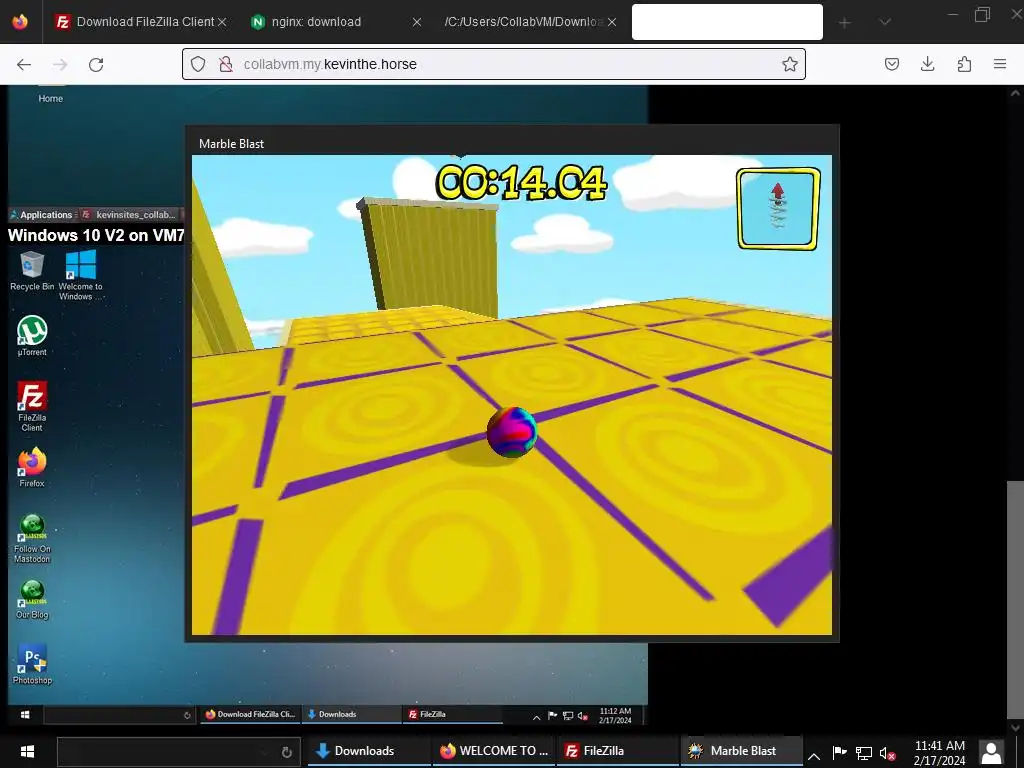Click the refresh icon in outer taskbar search box
This screenshot has width=1024, height=768.
[286, 752]
